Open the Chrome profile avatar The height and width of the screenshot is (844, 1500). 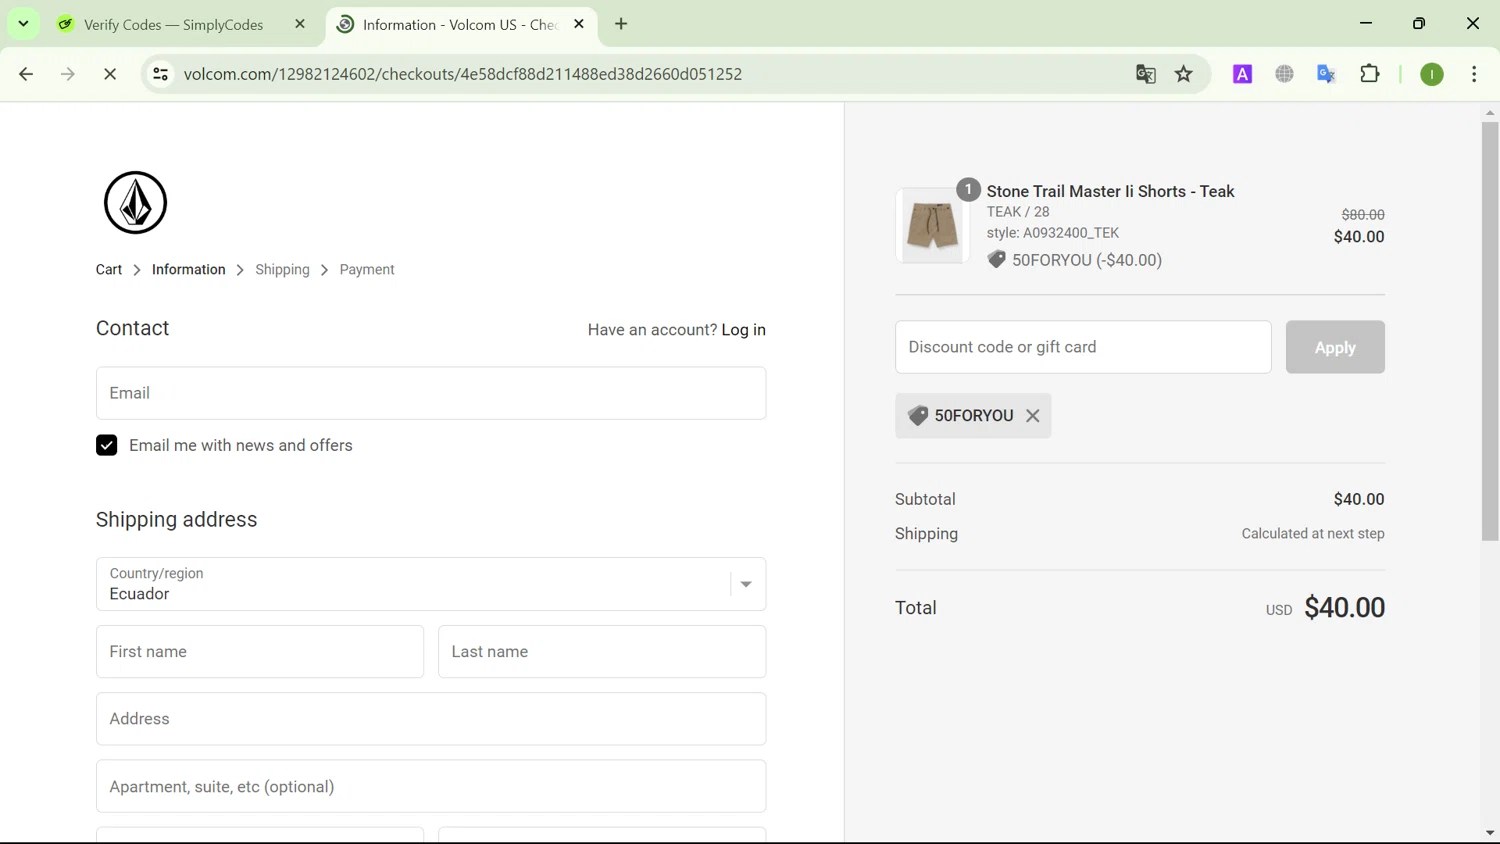click(x=1432, y=74)
